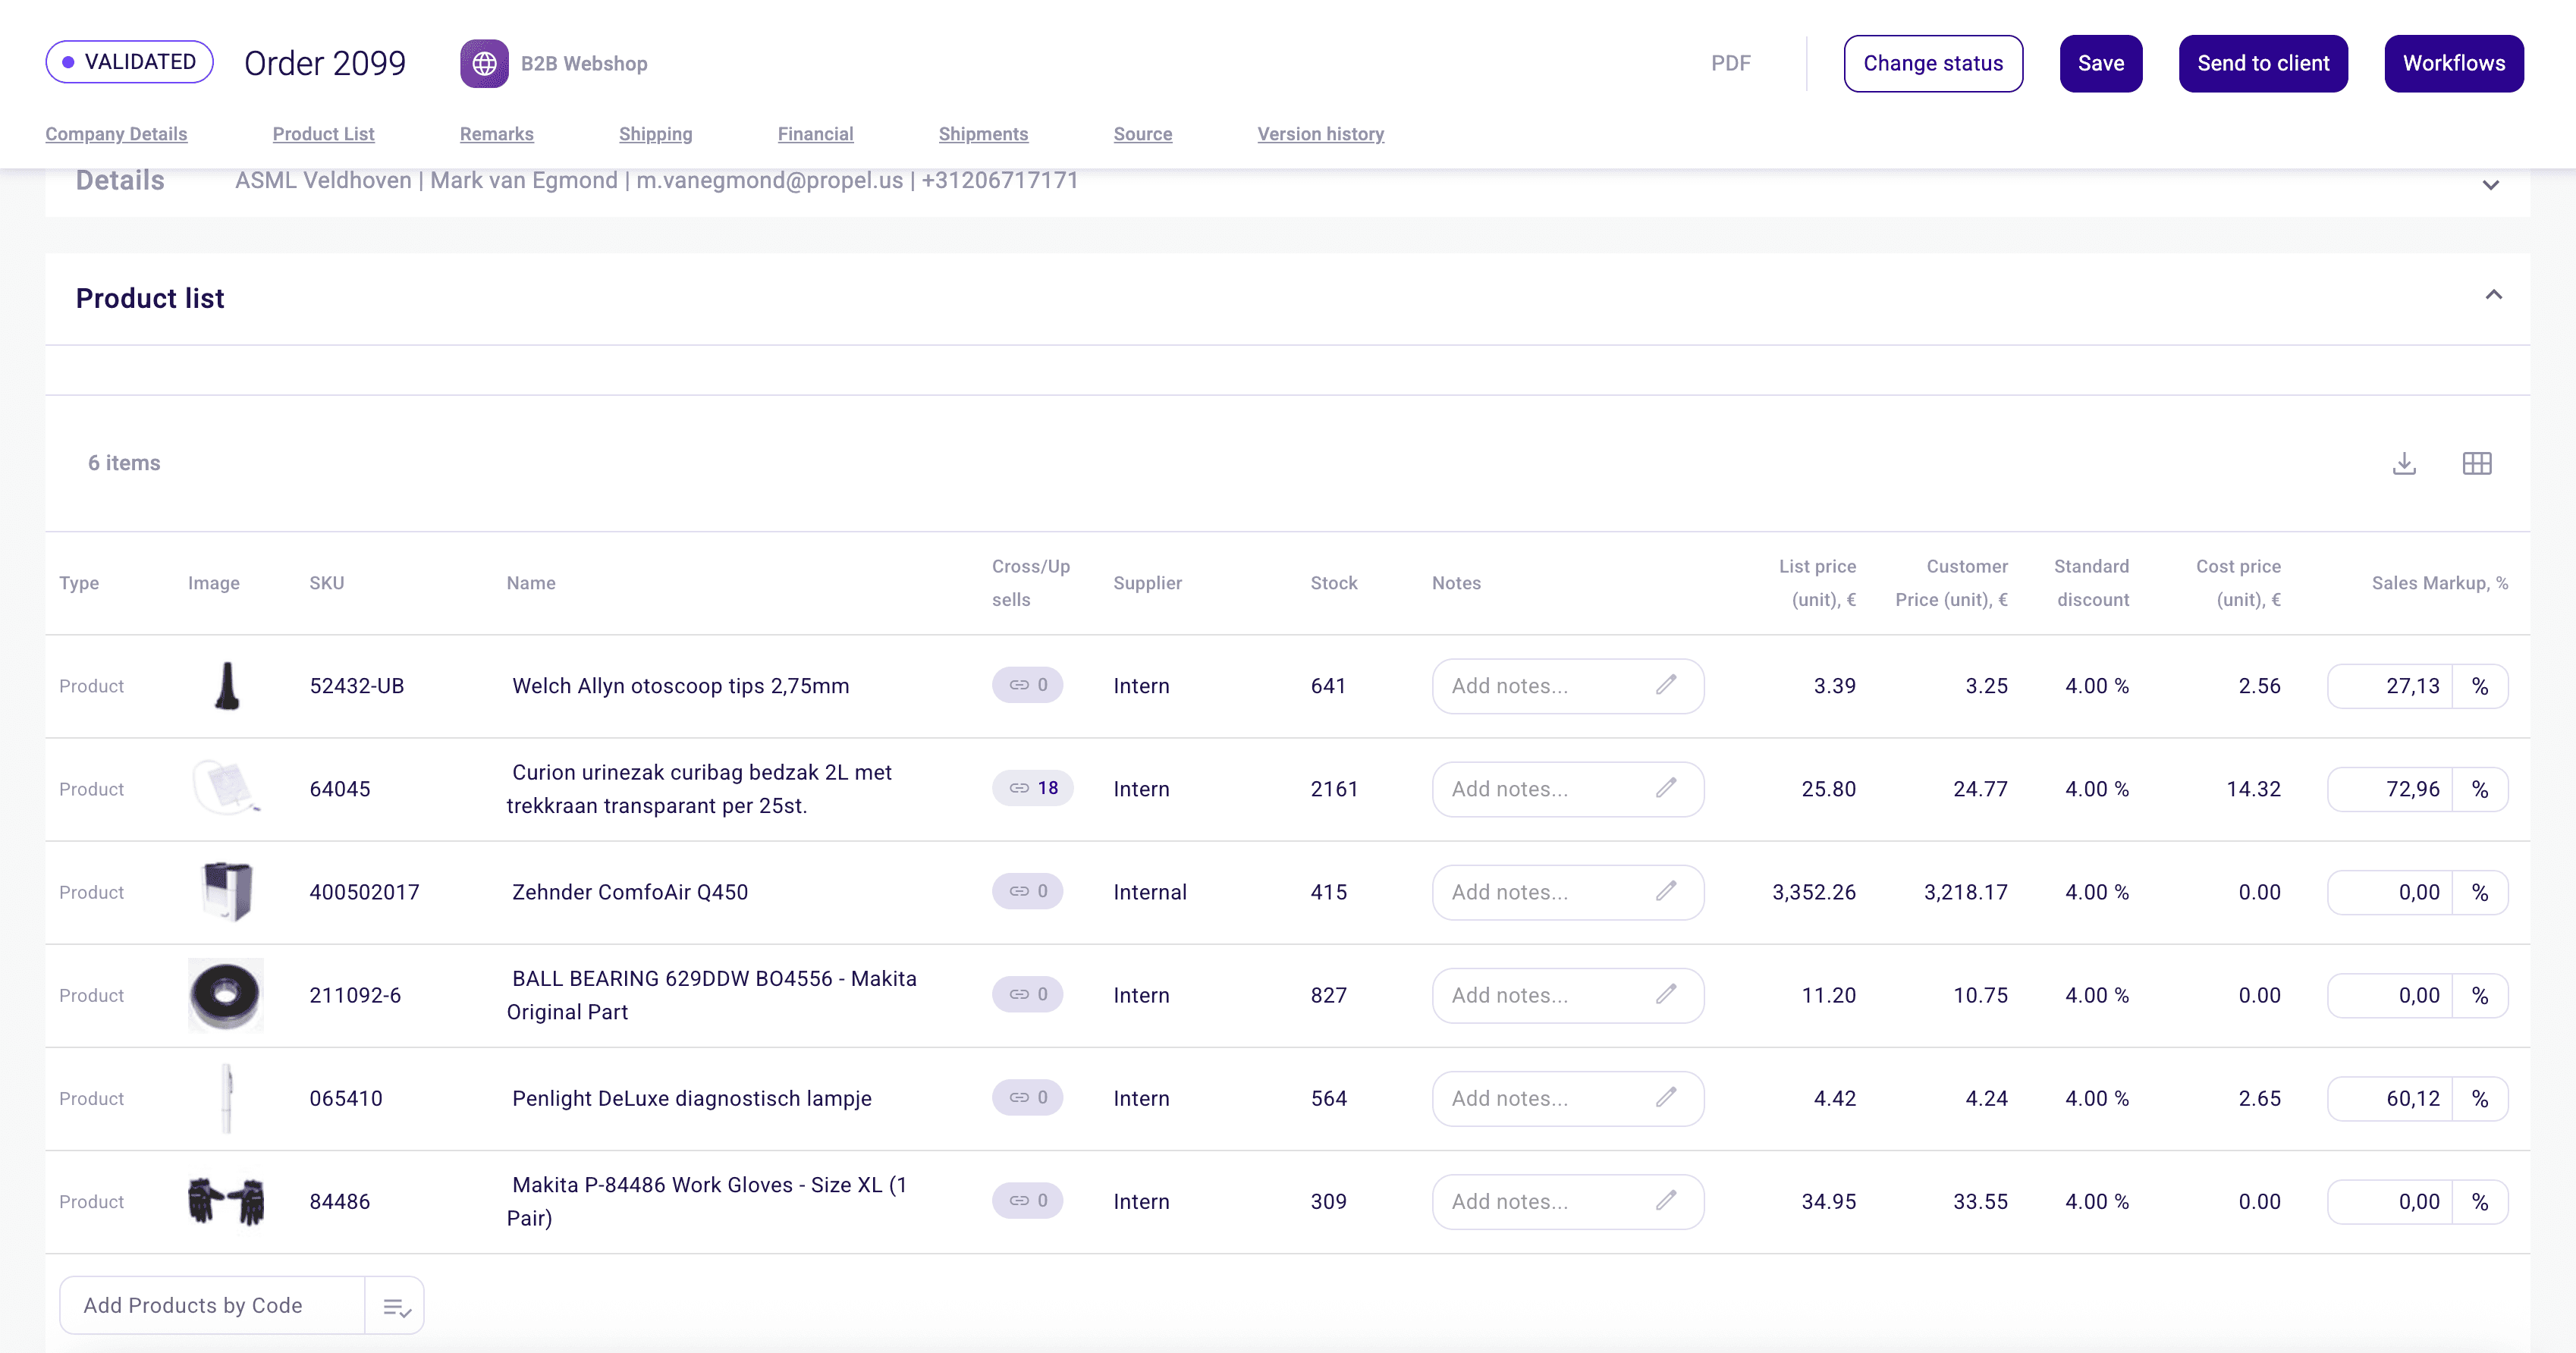Screen dimensions: 2576x1353
Task: Click pencil icon for Zehnder ComfoAir Q450 notes
Action: click(1666, 891)
